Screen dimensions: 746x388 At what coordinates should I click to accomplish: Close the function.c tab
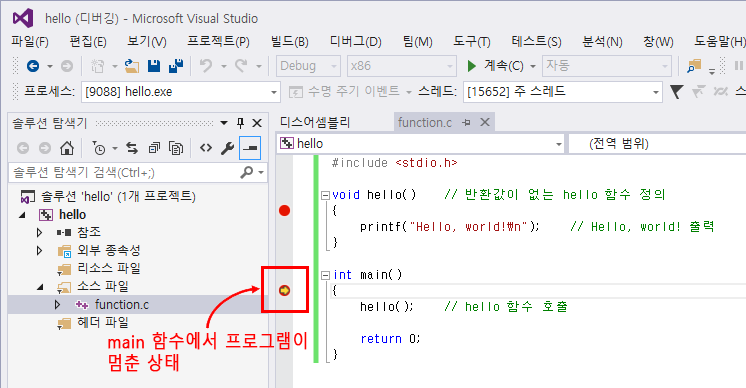pos(485,123)
